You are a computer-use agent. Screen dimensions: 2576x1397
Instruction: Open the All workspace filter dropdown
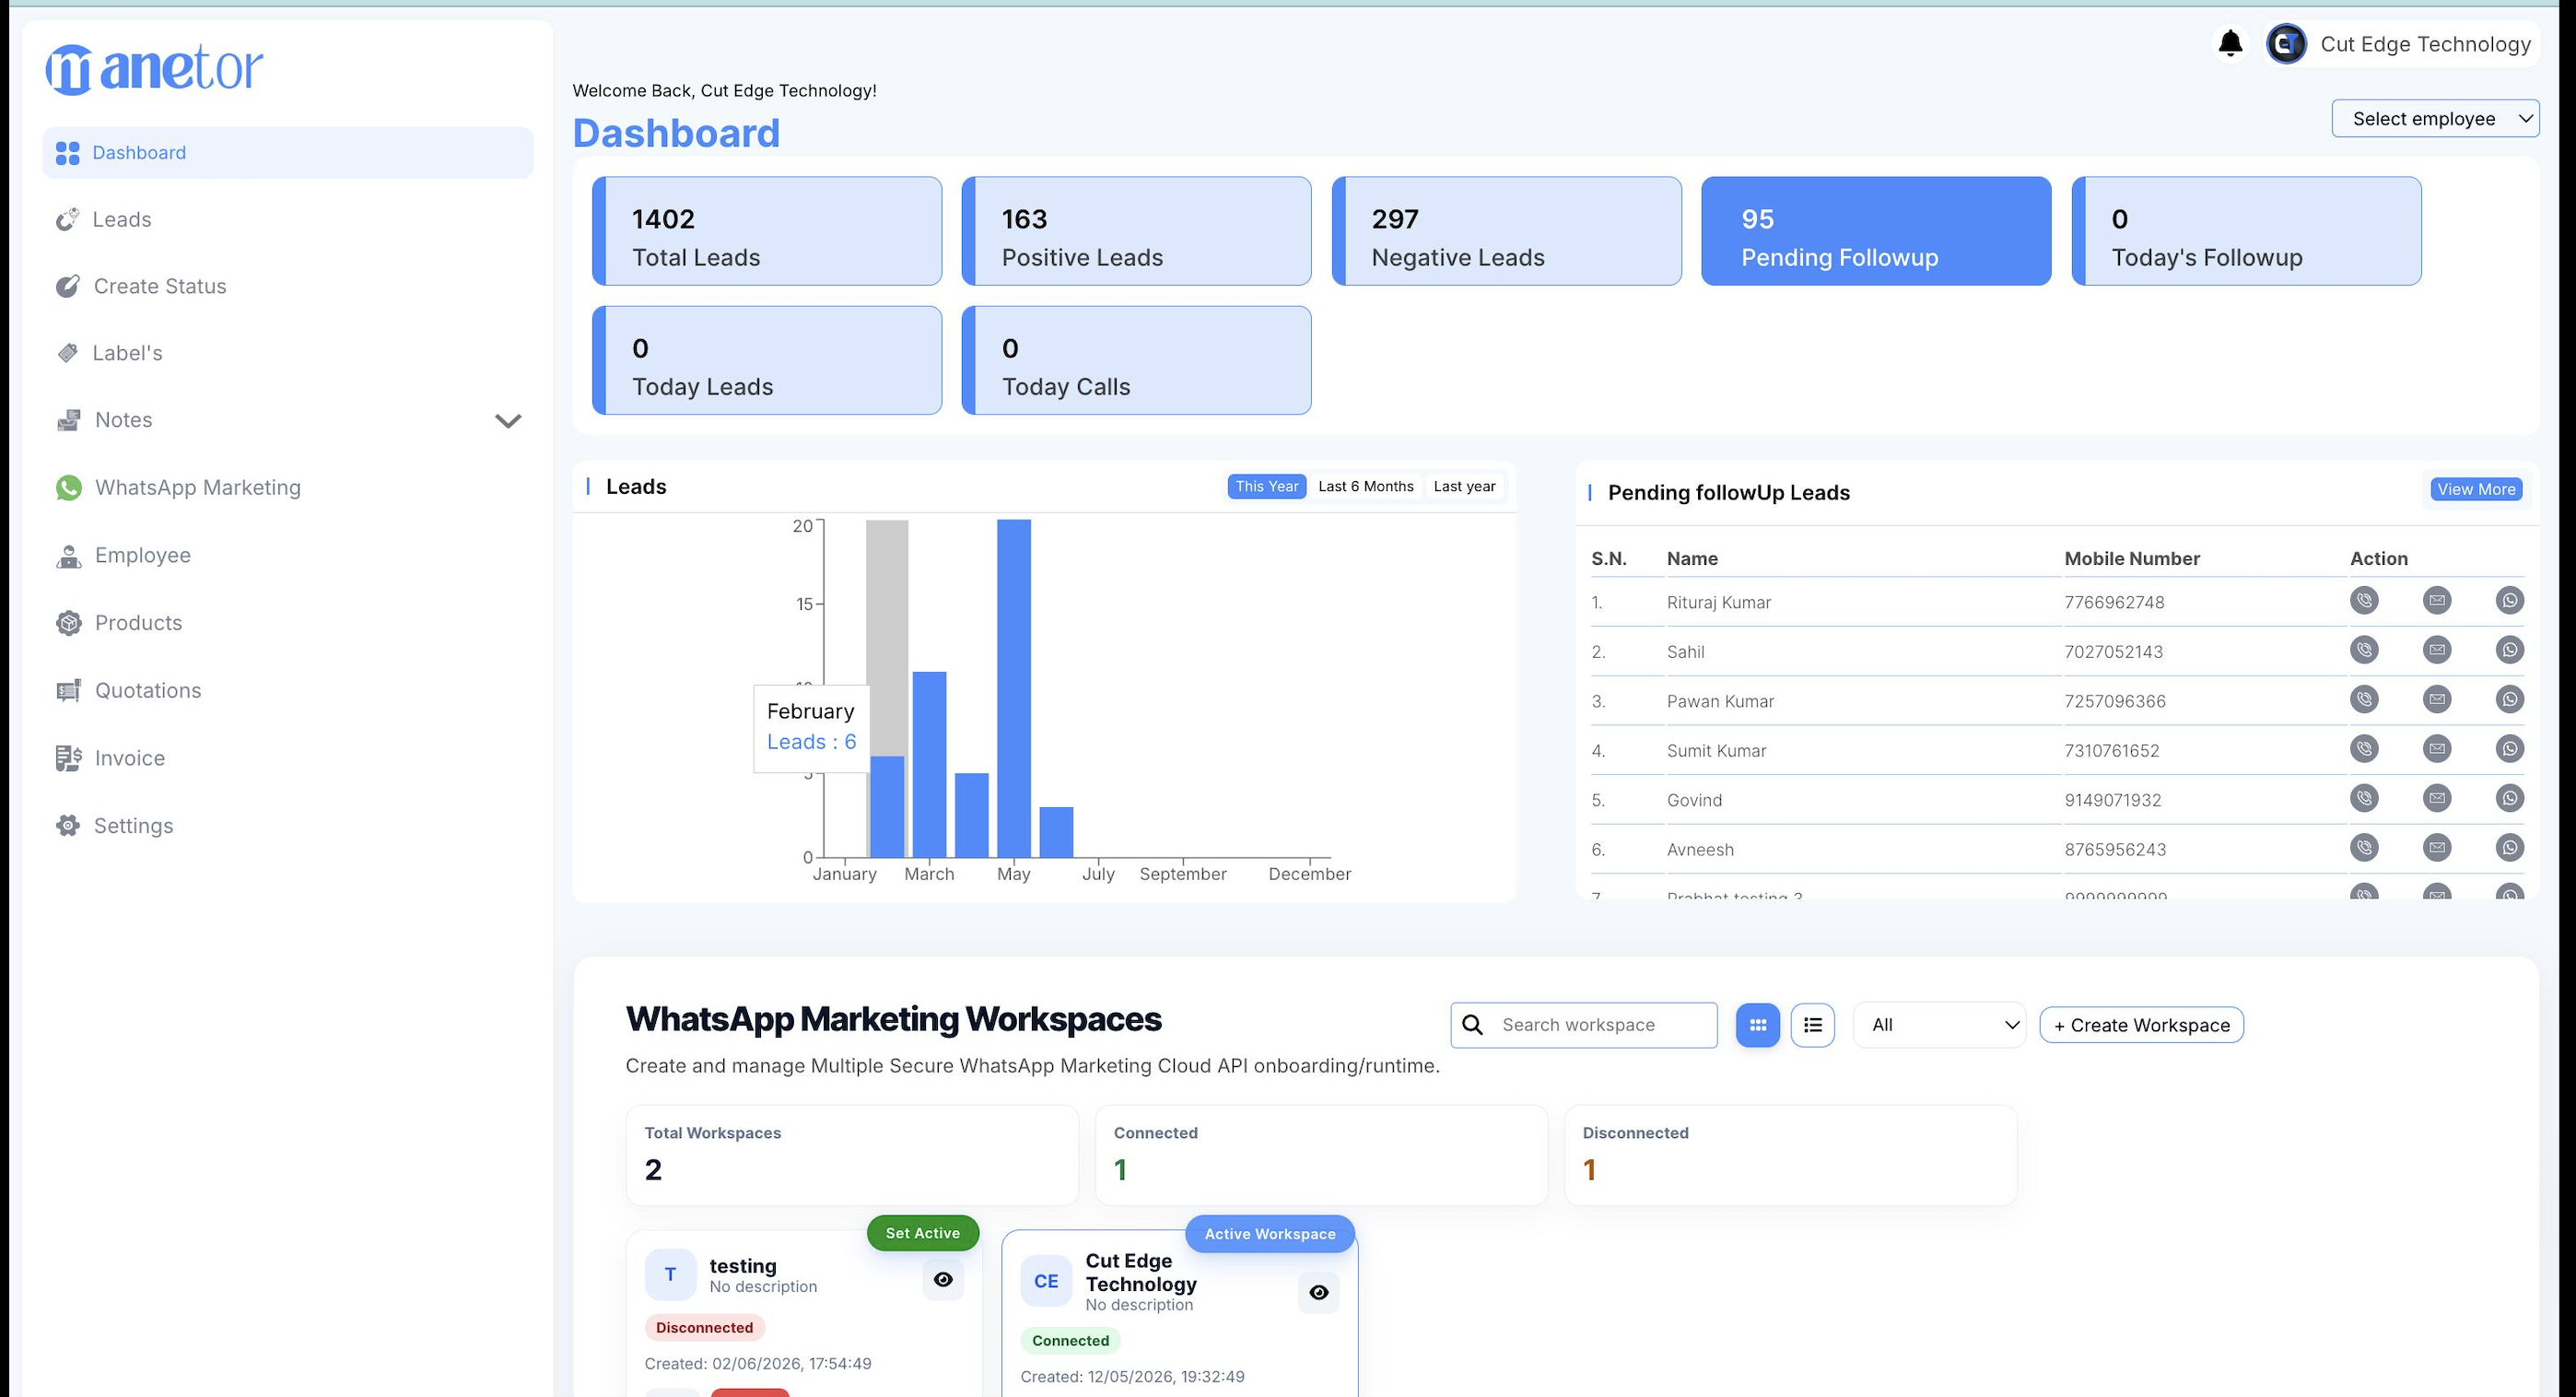pos(1939,1025)
